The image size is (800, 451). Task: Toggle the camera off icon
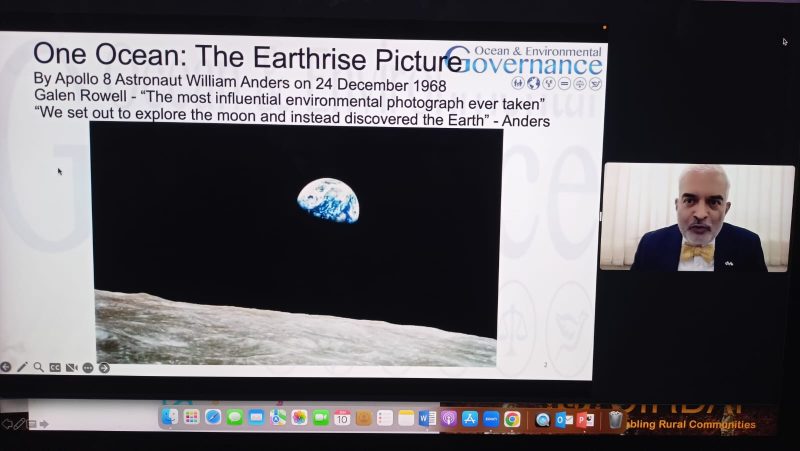coord(71,367)
